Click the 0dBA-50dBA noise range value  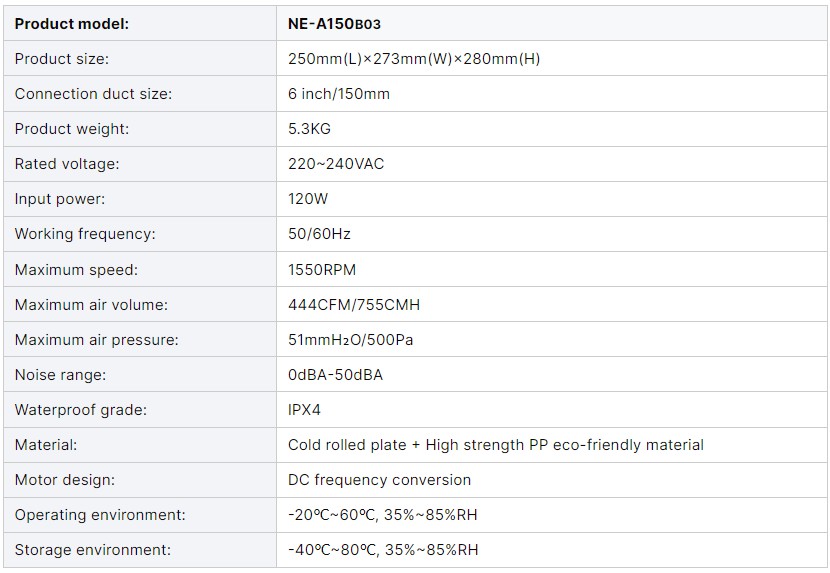click(x=335, y=375)
